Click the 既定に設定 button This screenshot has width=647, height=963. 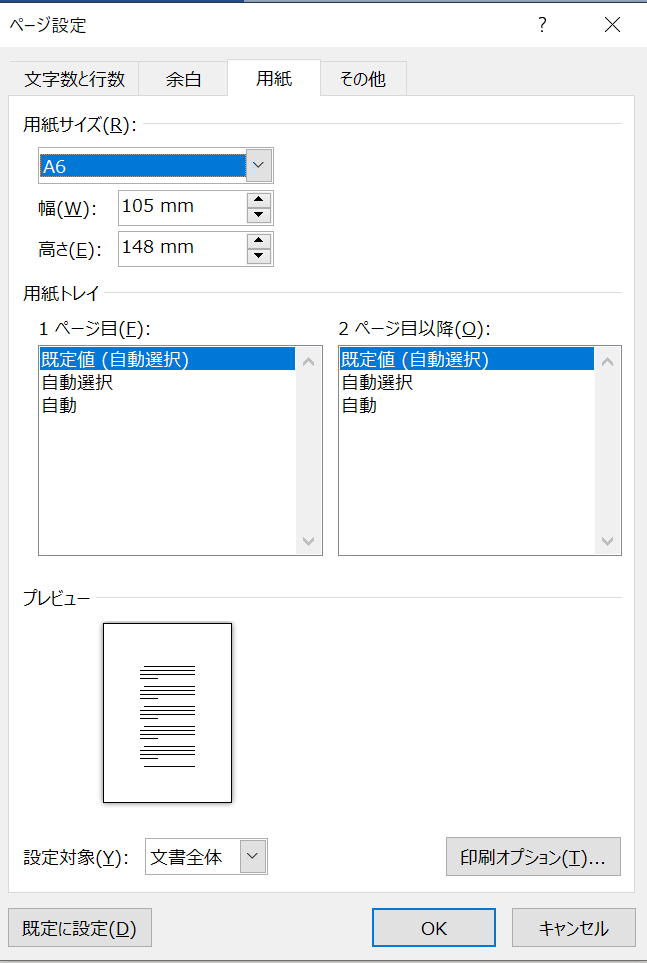(80, 928)
